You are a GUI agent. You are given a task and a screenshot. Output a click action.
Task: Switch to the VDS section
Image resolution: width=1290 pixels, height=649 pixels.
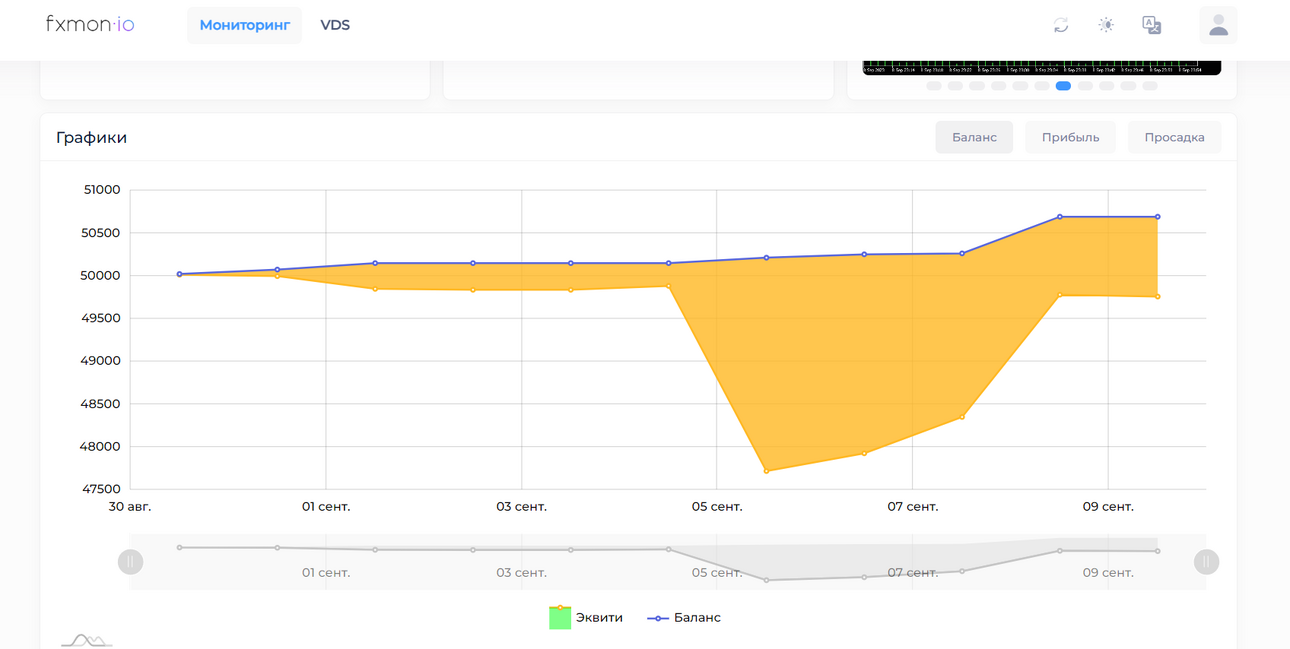[x=335, y=25]
